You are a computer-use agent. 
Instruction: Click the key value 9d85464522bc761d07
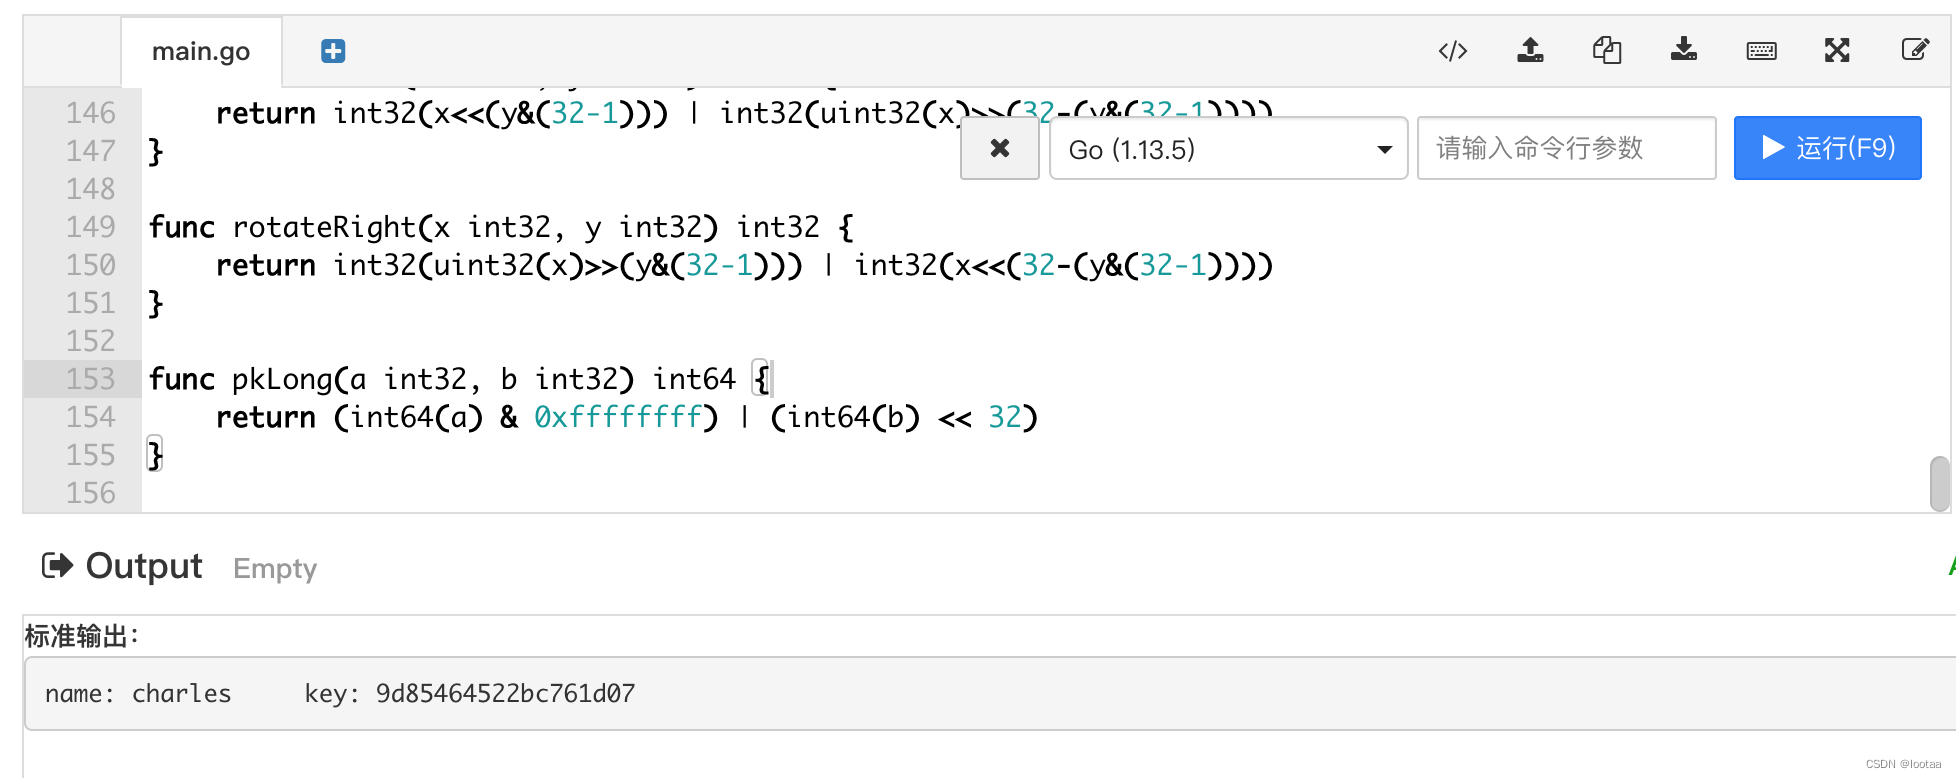(x=505, y=693)
